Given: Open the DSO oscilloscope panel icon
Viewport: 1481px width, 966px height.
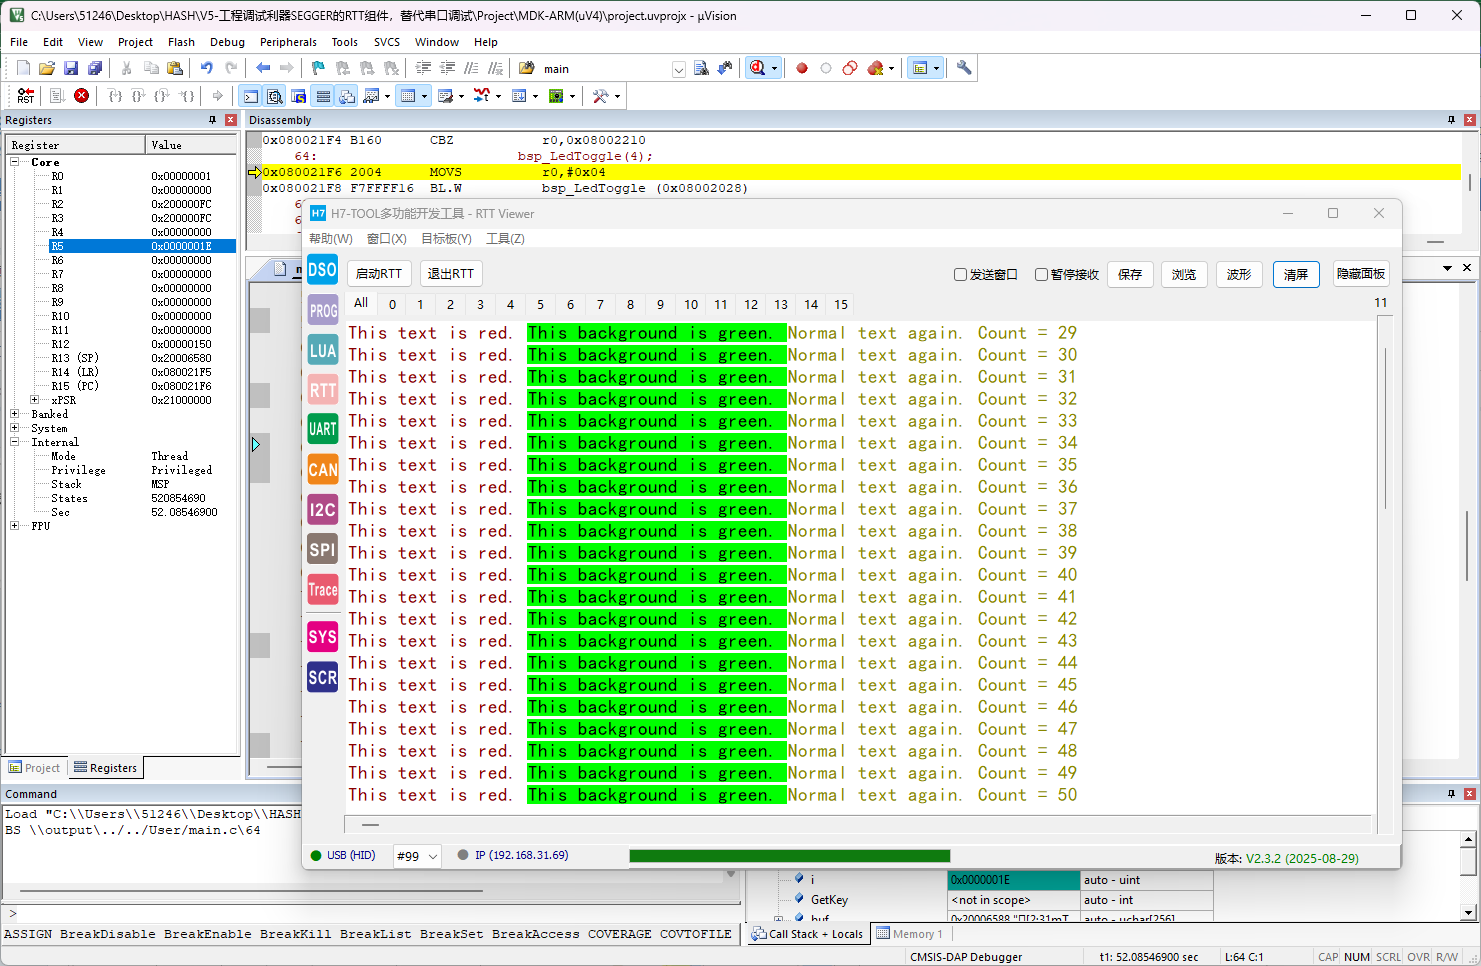Looking at the screenshot, I should pyautogui.click(x=322, y=270).
